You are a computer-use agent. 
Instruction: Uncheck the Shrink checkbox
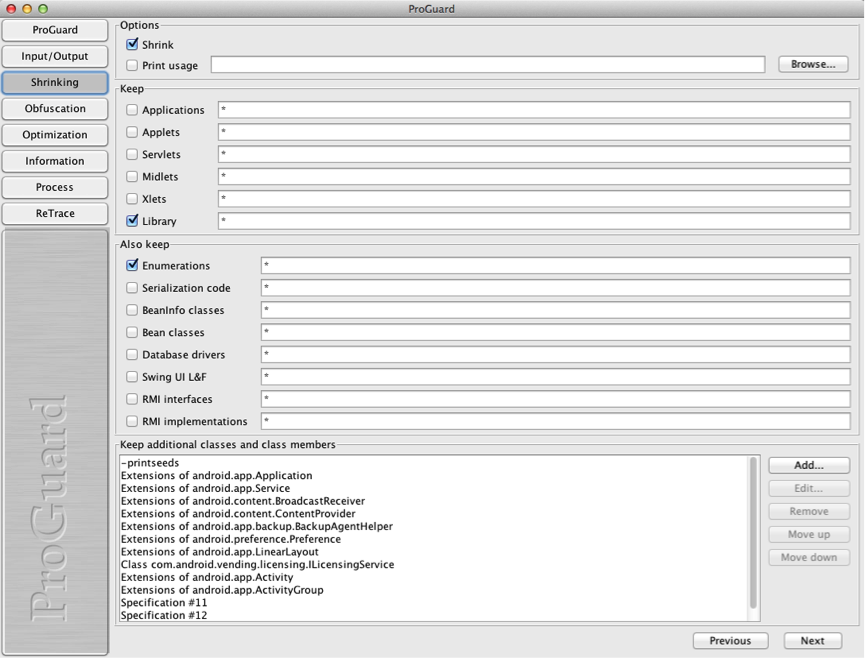(132, 44)
